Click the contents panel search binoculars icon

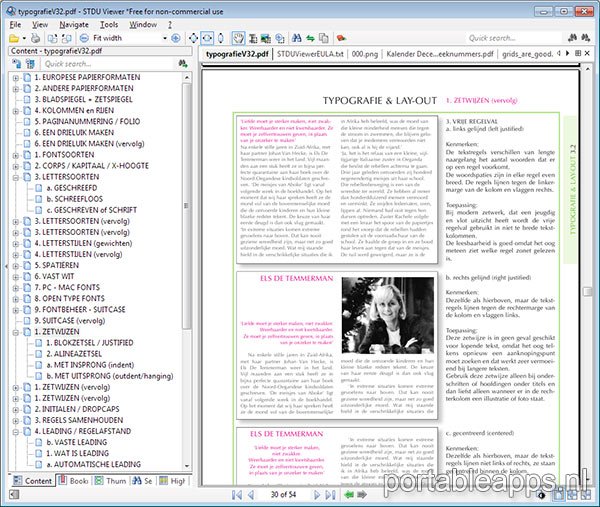183,64
